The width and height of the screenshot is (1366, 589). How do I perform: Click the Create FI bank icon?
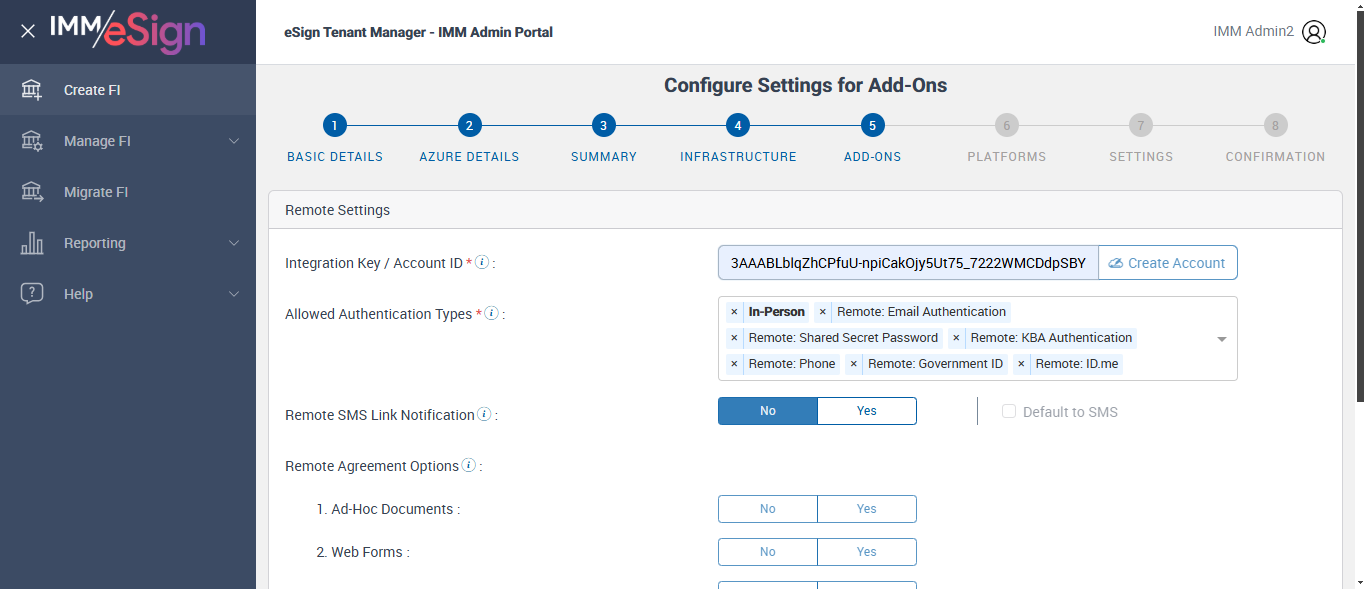click(32, 90)
